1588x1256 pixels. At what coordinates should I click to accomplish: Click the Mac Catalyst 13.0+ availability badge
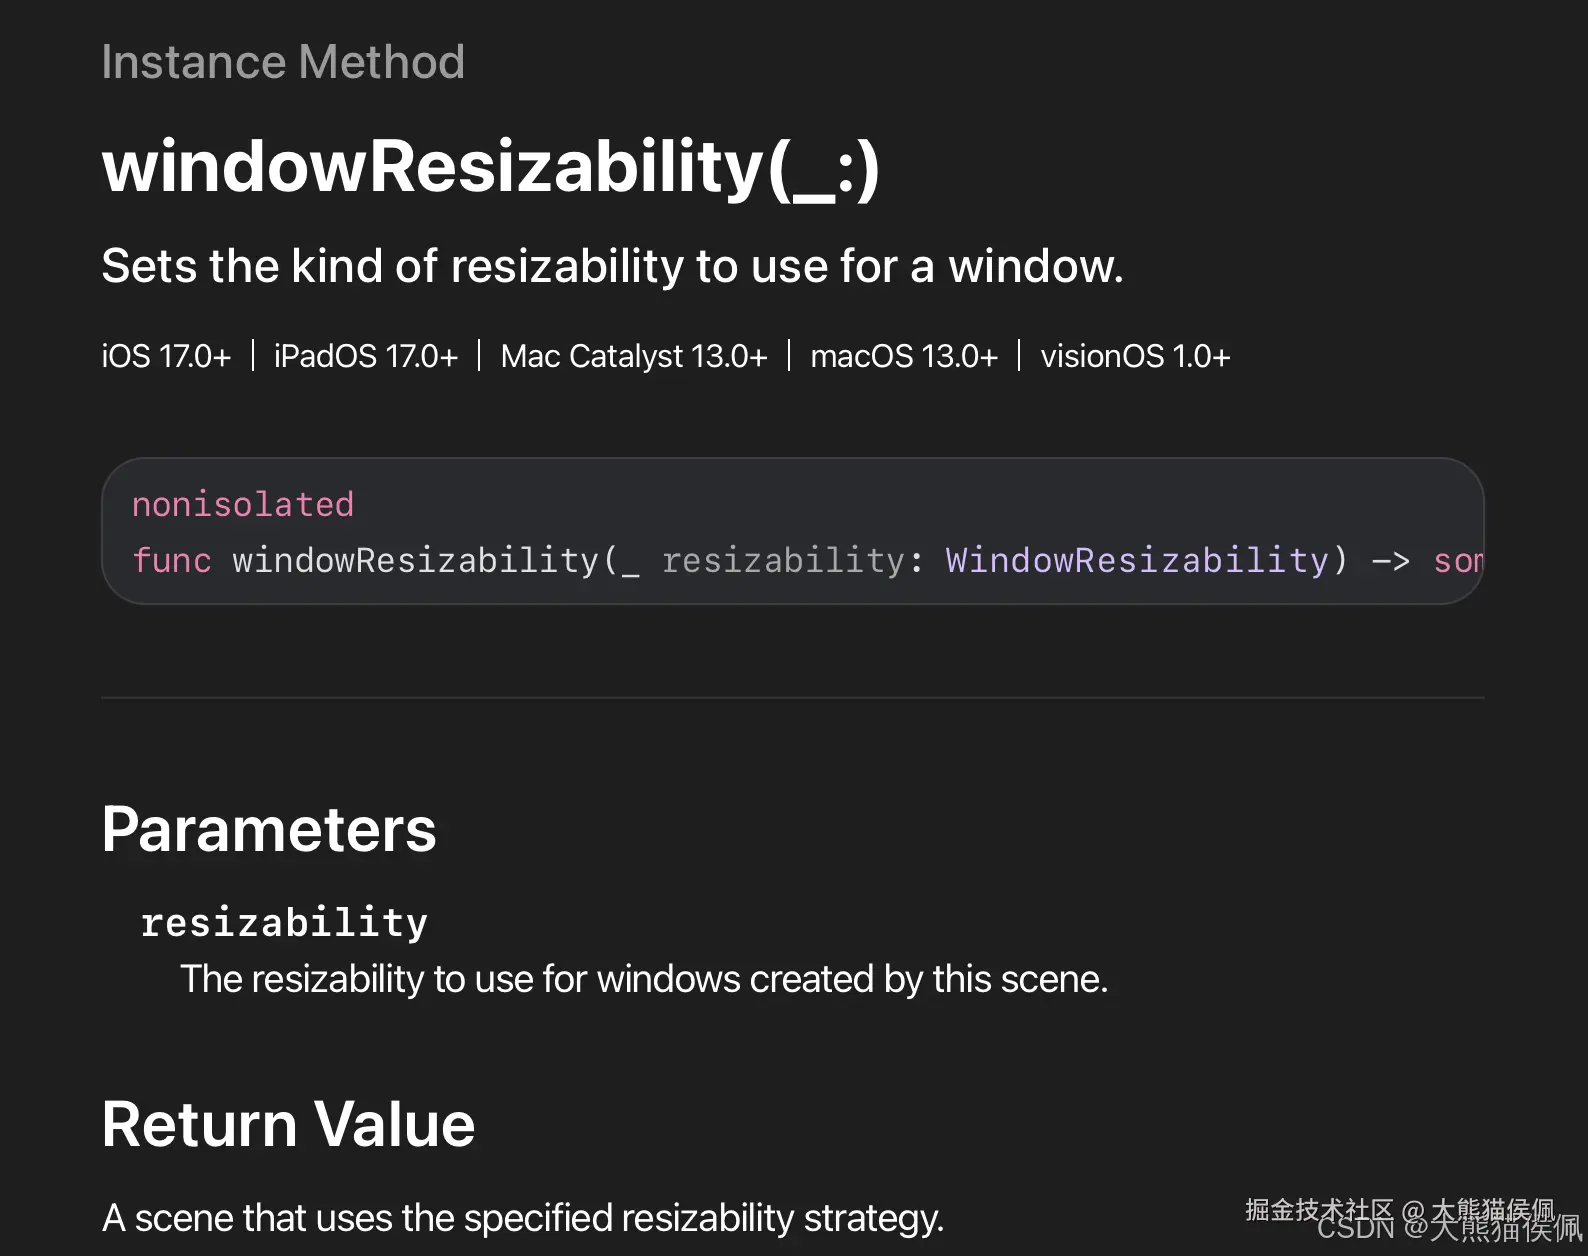[634, 356]
